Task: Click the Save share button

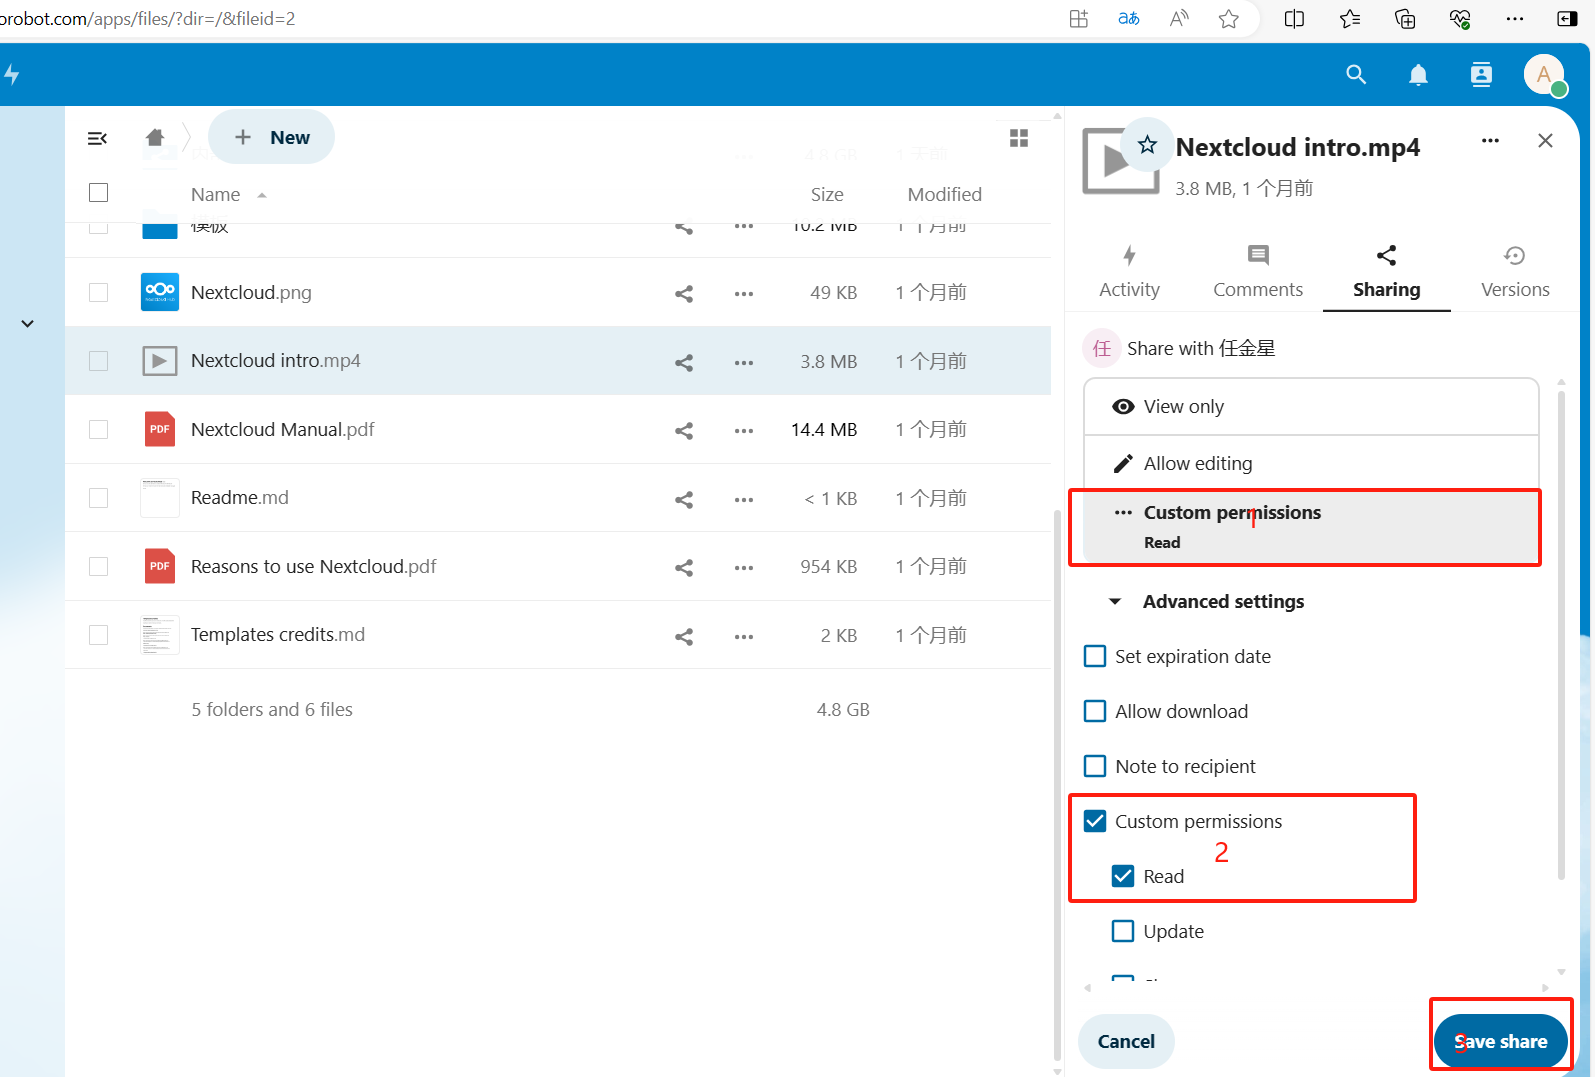Action: [1500, 1041]
